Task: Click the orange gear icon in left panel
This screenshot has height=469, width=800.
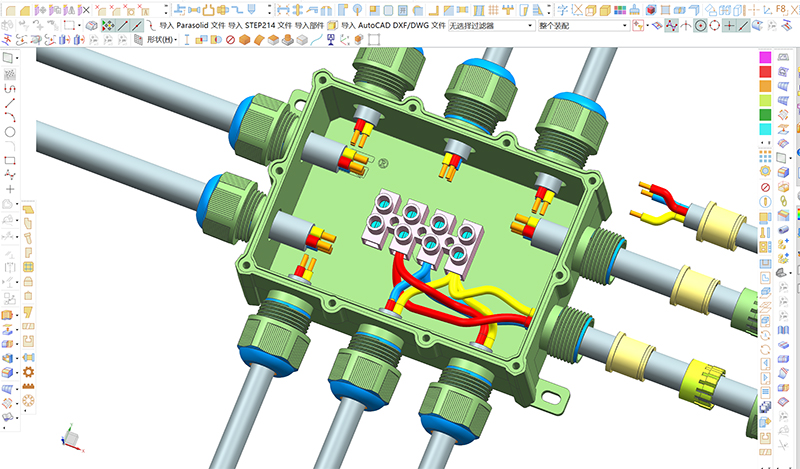Action: [x=28, y=371]
